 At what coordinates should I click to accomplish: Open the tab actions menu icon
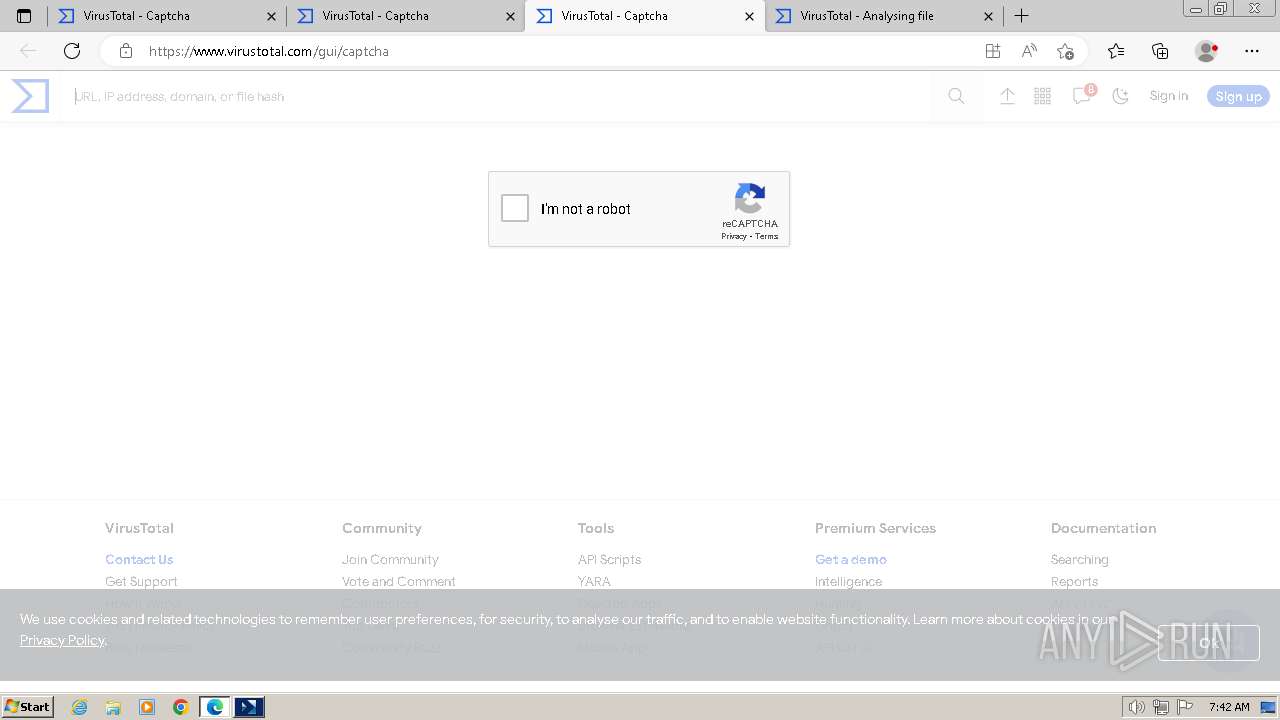click(24, 16)
